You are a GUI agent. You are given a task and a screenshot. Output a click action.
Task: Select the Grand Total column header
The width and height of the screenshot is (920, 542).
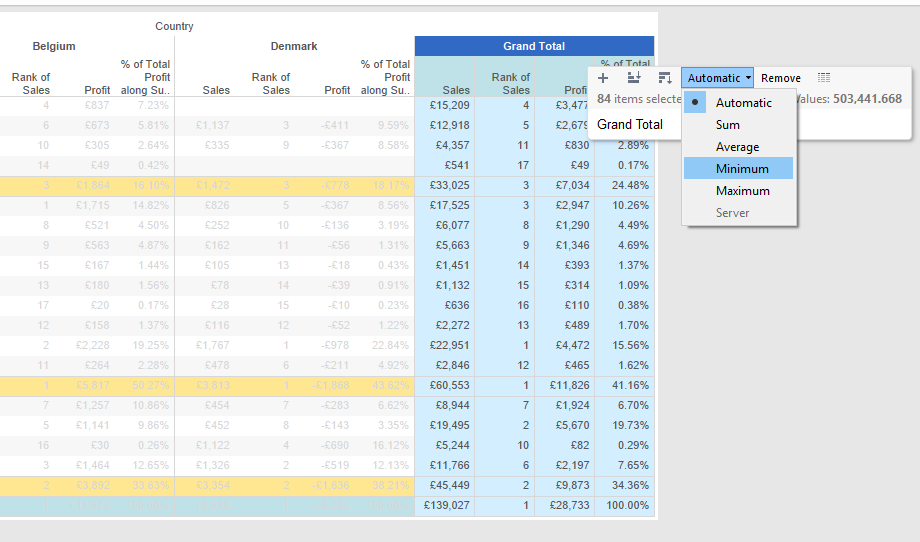(534, 46)
